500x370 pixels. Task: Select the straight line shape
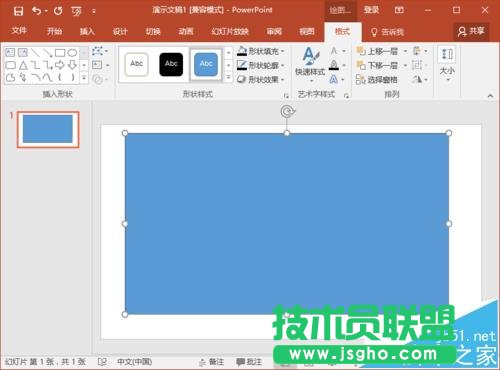click(x=35, y=52)
